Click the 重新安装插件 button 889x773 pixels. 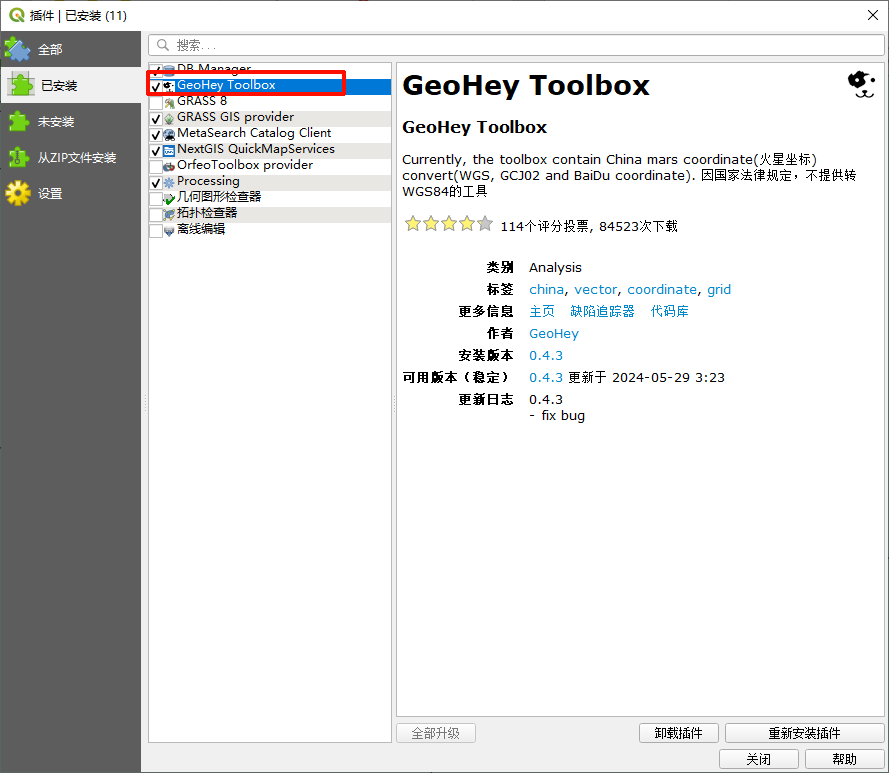pyautogui.click(x=805, y=733)
